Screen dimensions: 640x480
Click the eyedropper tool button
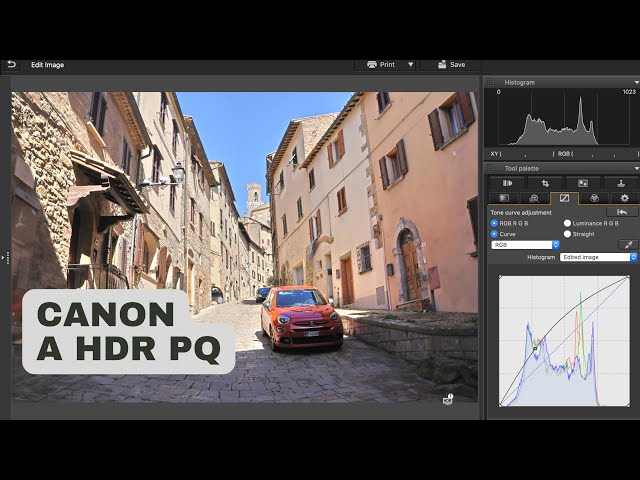(x=628, y=245)
